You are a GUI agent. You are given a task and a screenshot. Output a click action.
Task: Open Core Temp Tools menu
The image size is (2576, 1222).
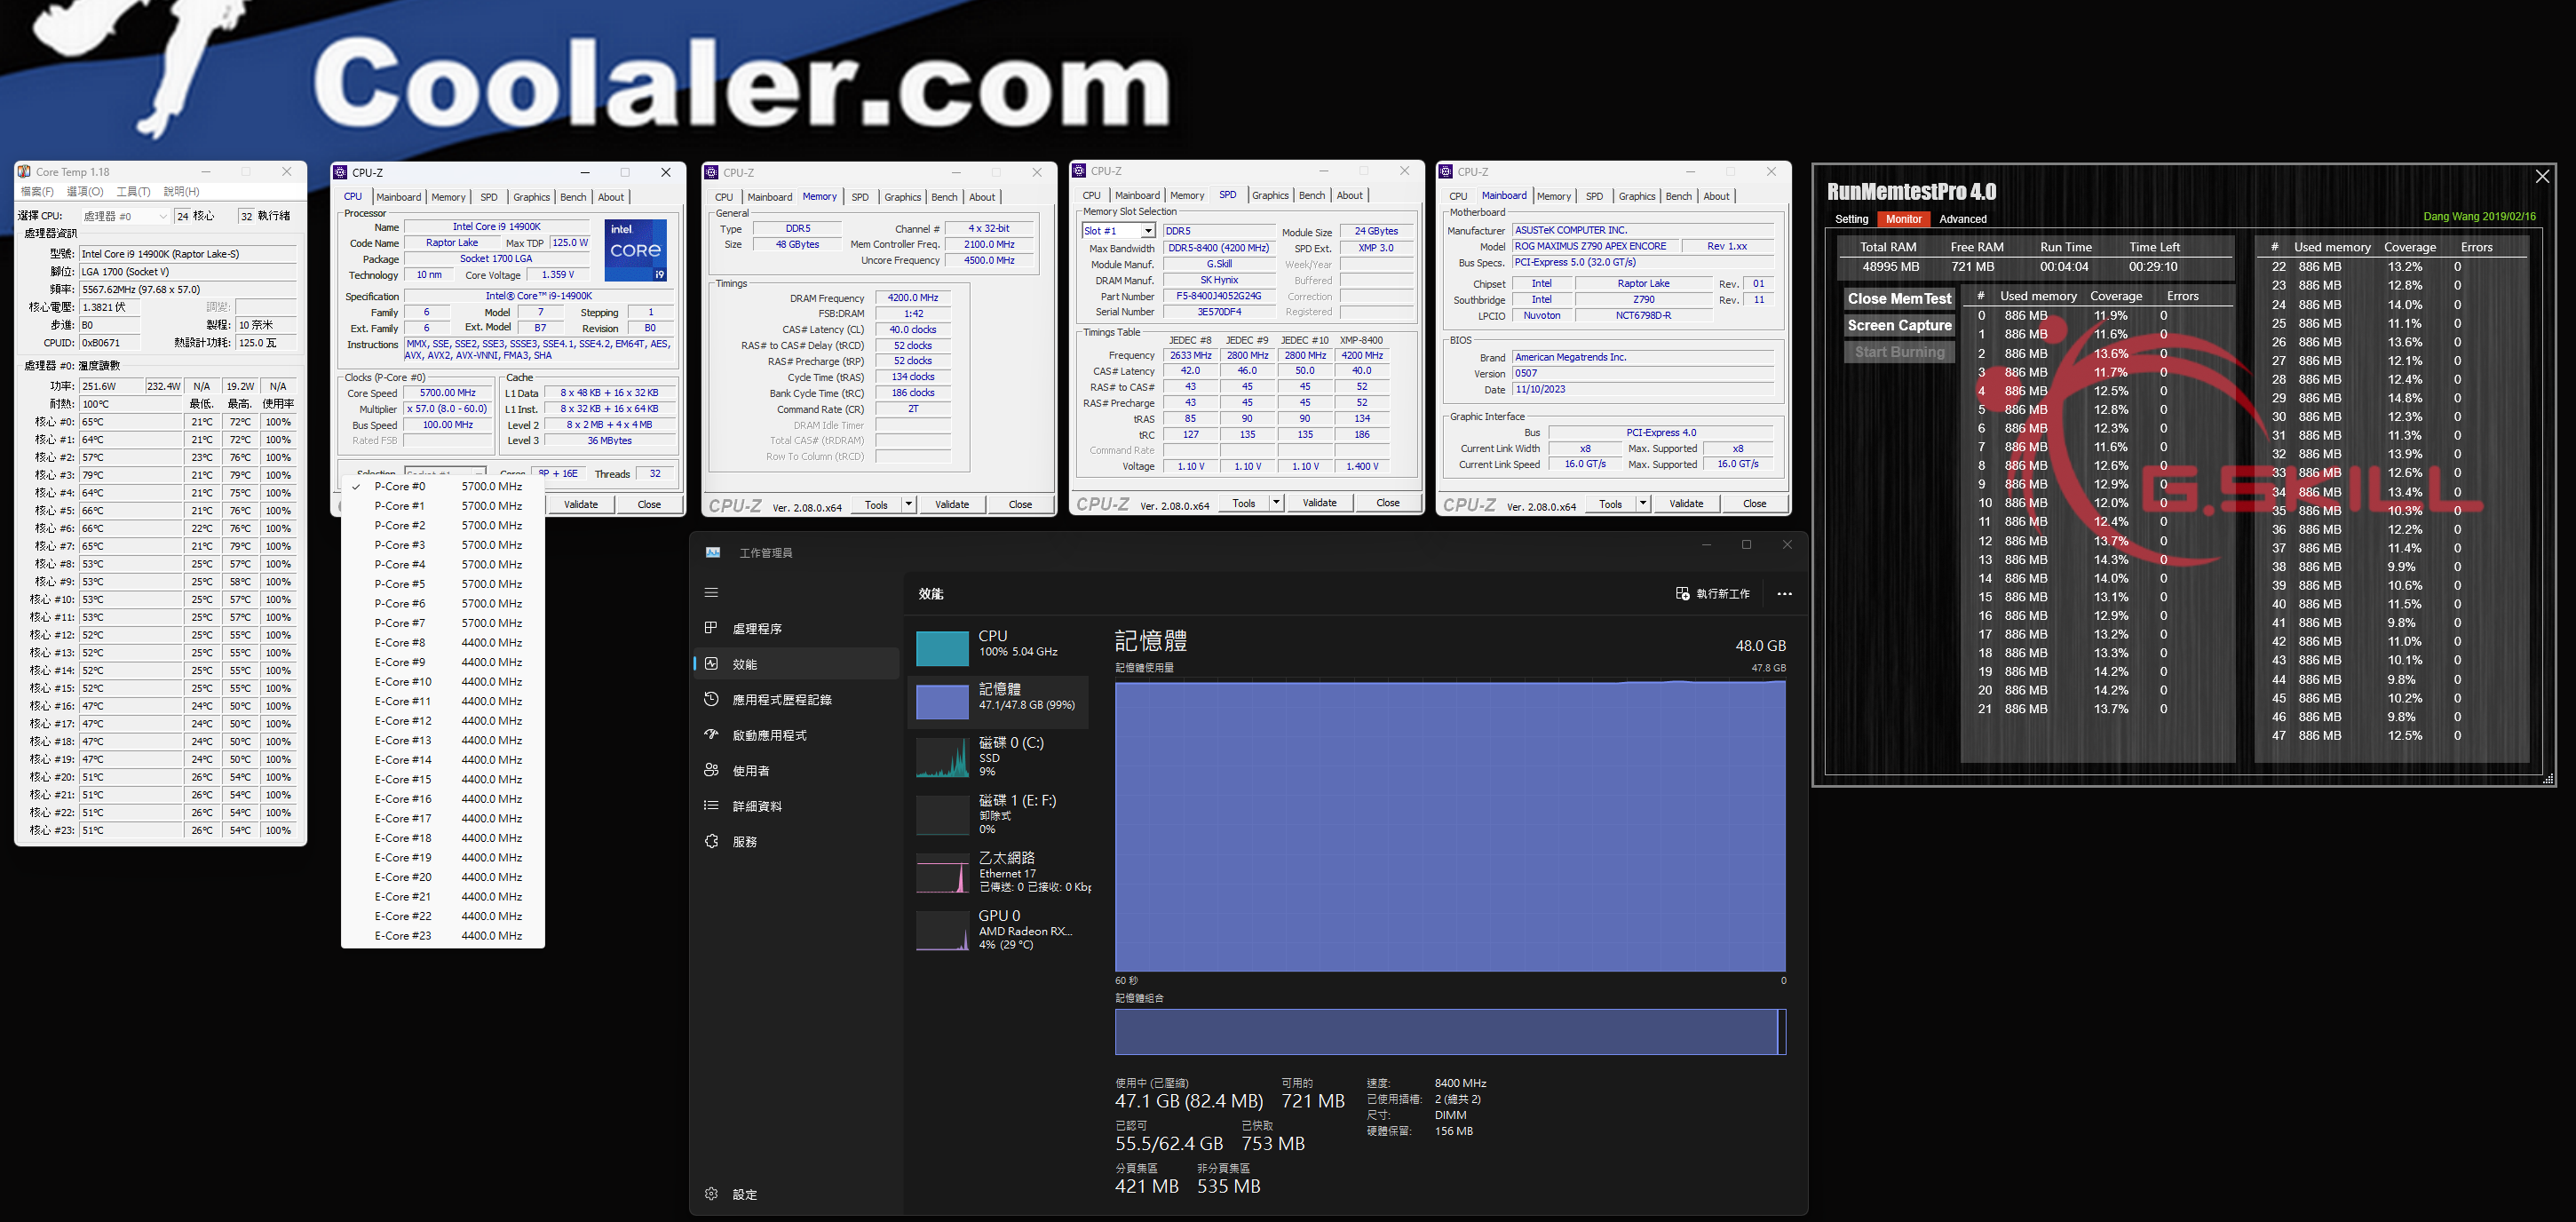point(133,192)
